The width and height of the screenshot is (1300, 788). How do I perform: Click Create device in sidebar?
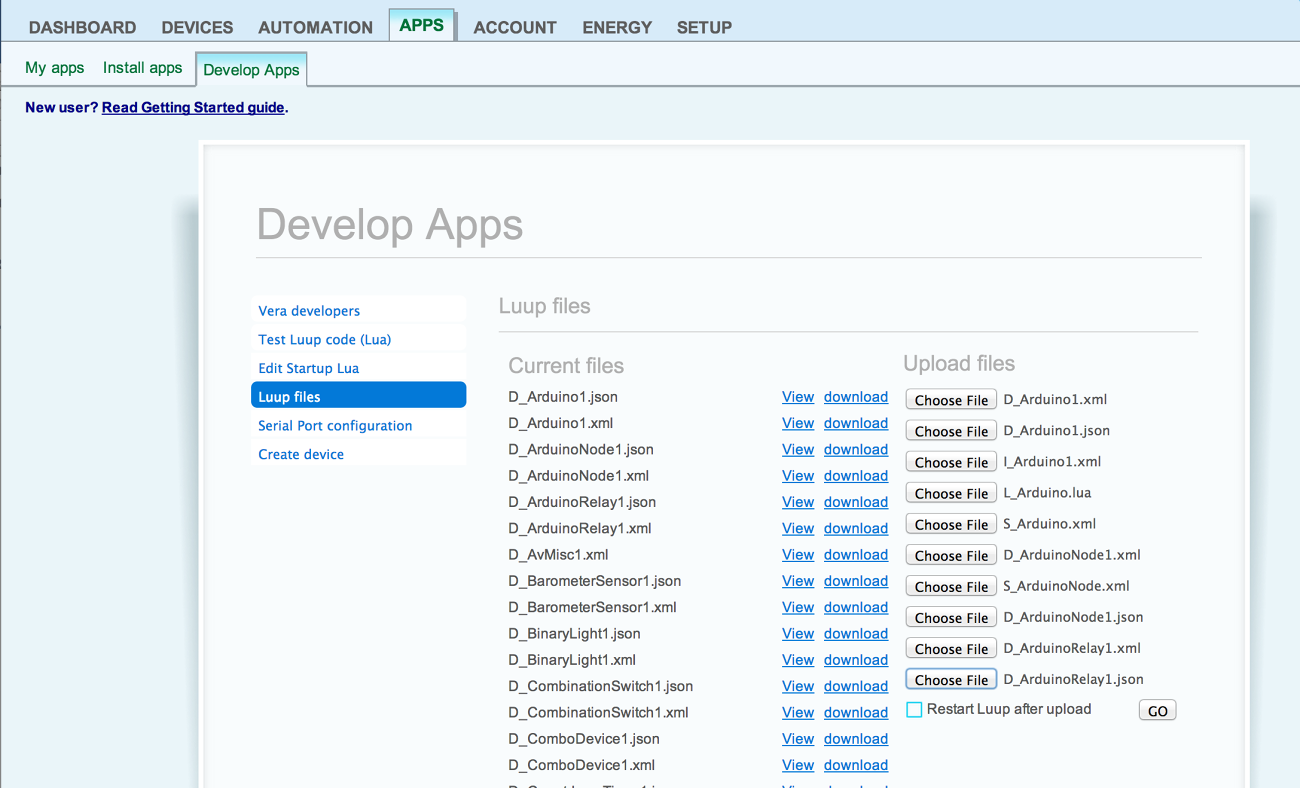click(x=301, y=454)
